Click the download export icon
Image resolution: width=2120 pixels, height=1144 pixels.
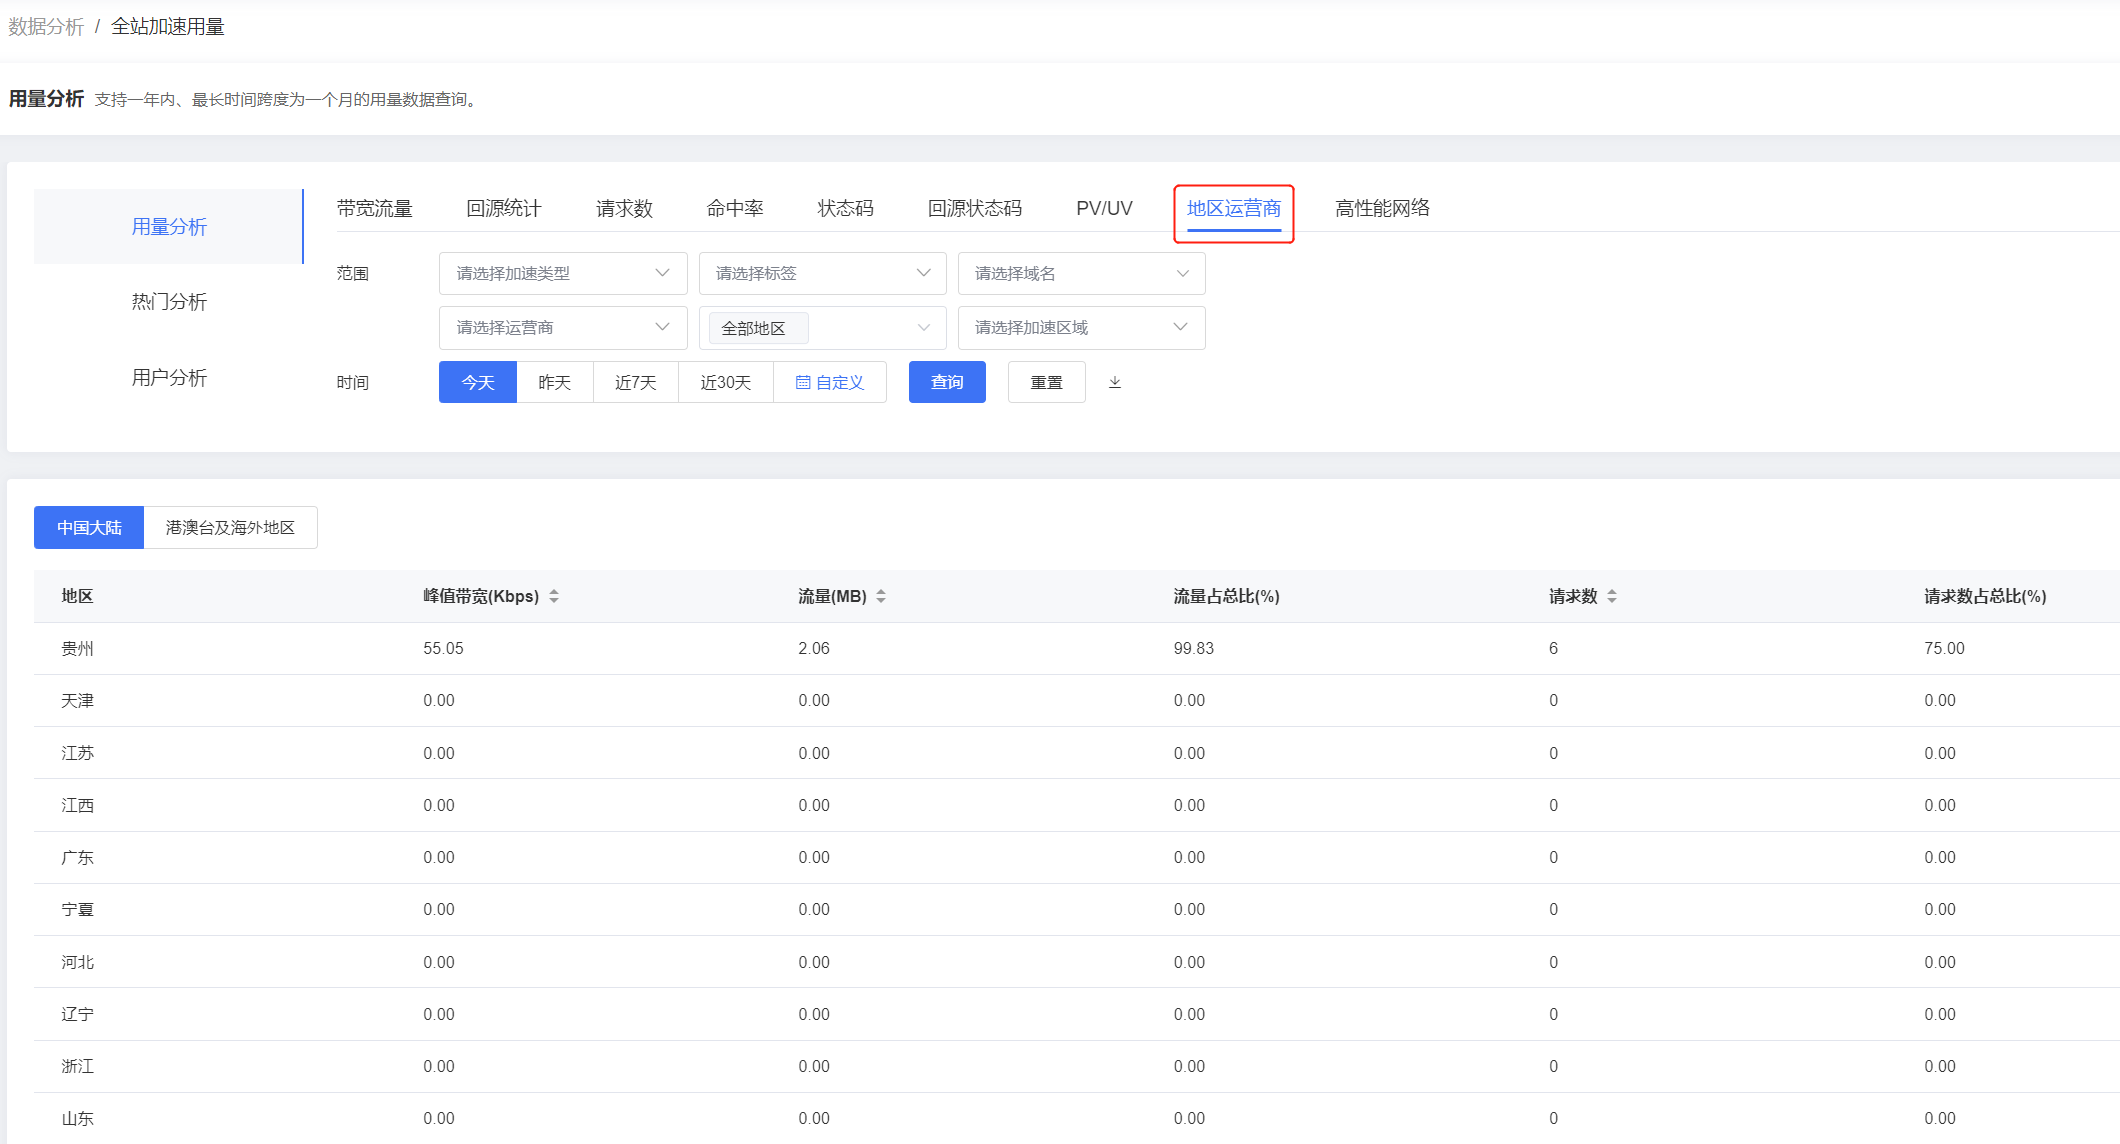tap(1115, 382)
